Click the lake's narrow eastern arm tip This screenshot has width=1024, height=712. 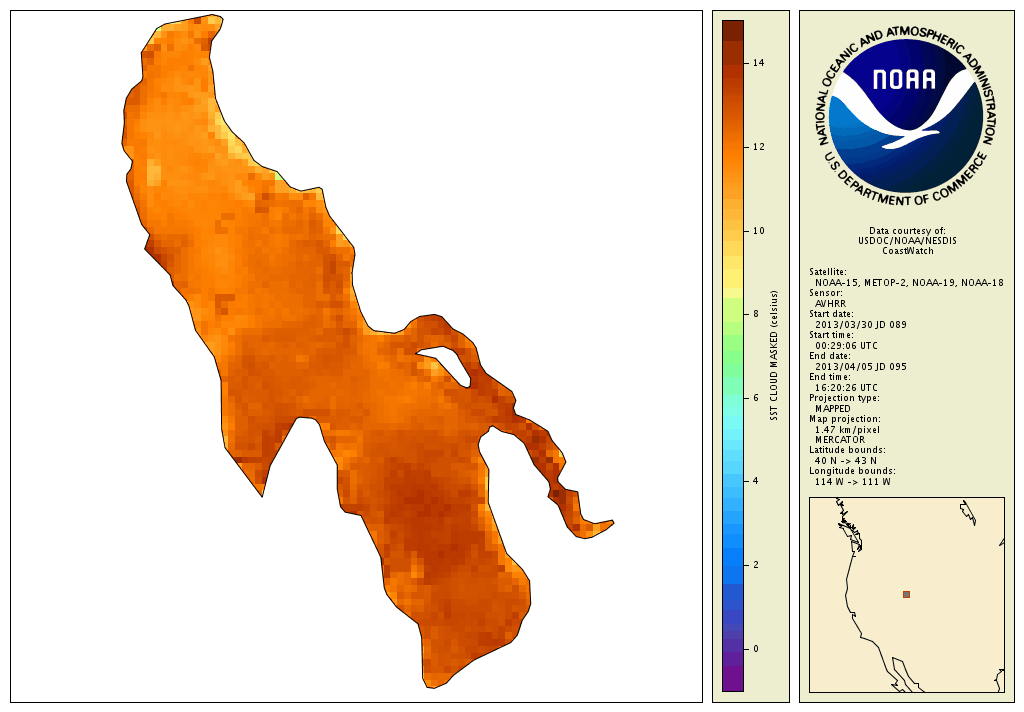point(606,523)
